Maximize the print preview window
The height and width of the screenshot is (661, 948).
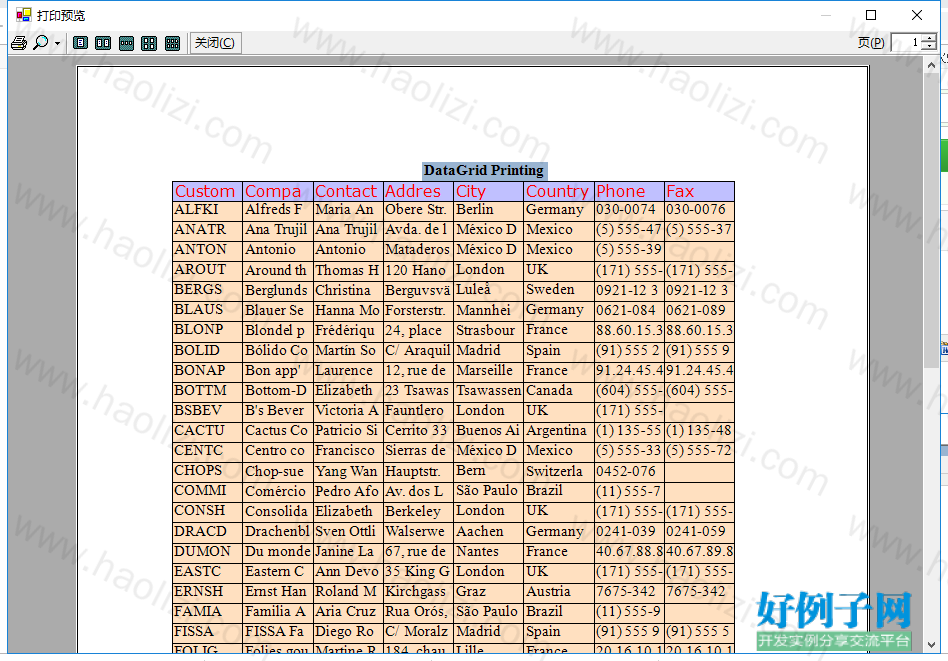click(871, 15)
